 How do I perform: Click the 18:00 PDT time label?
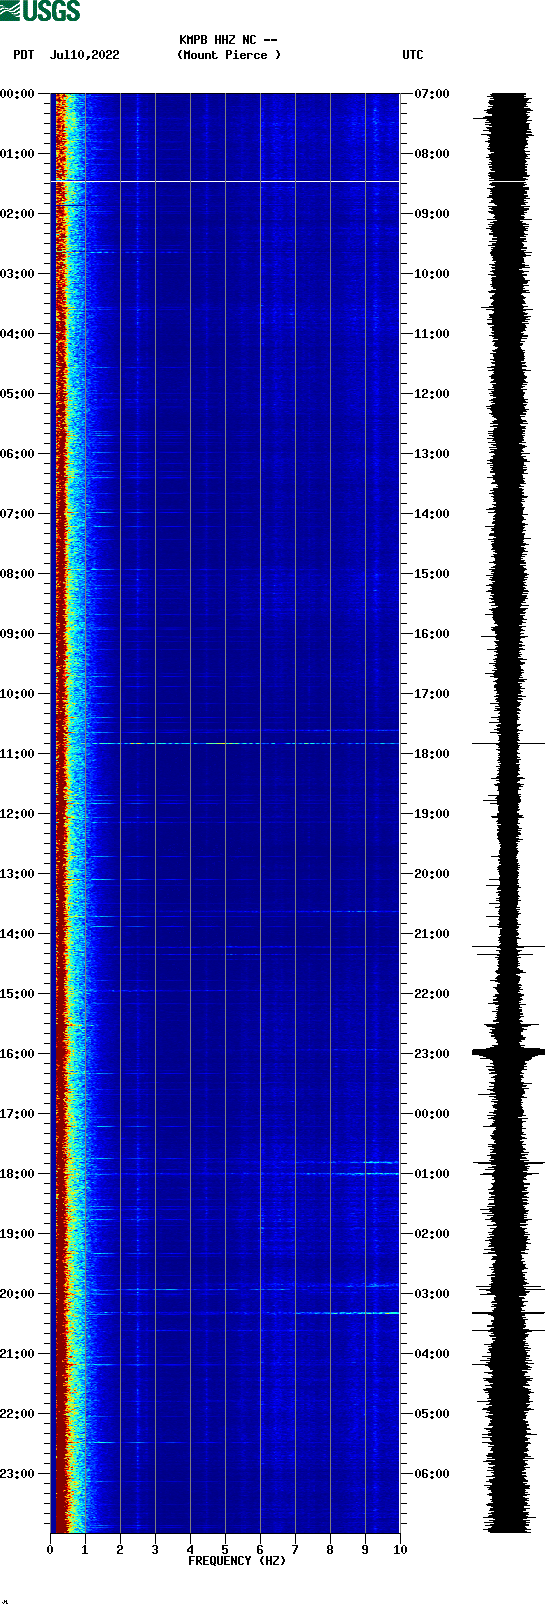point(18,1174)
